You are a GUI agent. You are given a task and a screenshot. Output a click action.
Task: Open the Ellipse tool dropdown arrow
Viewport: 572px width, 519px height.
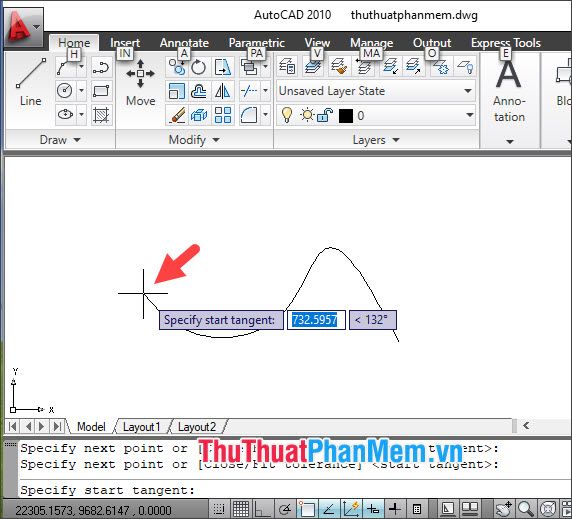[x=81, y=115]
